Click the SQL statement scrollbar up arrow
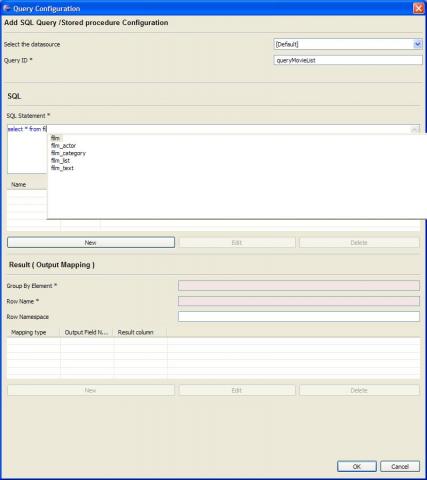427x480 pixels. click(415, 130)
